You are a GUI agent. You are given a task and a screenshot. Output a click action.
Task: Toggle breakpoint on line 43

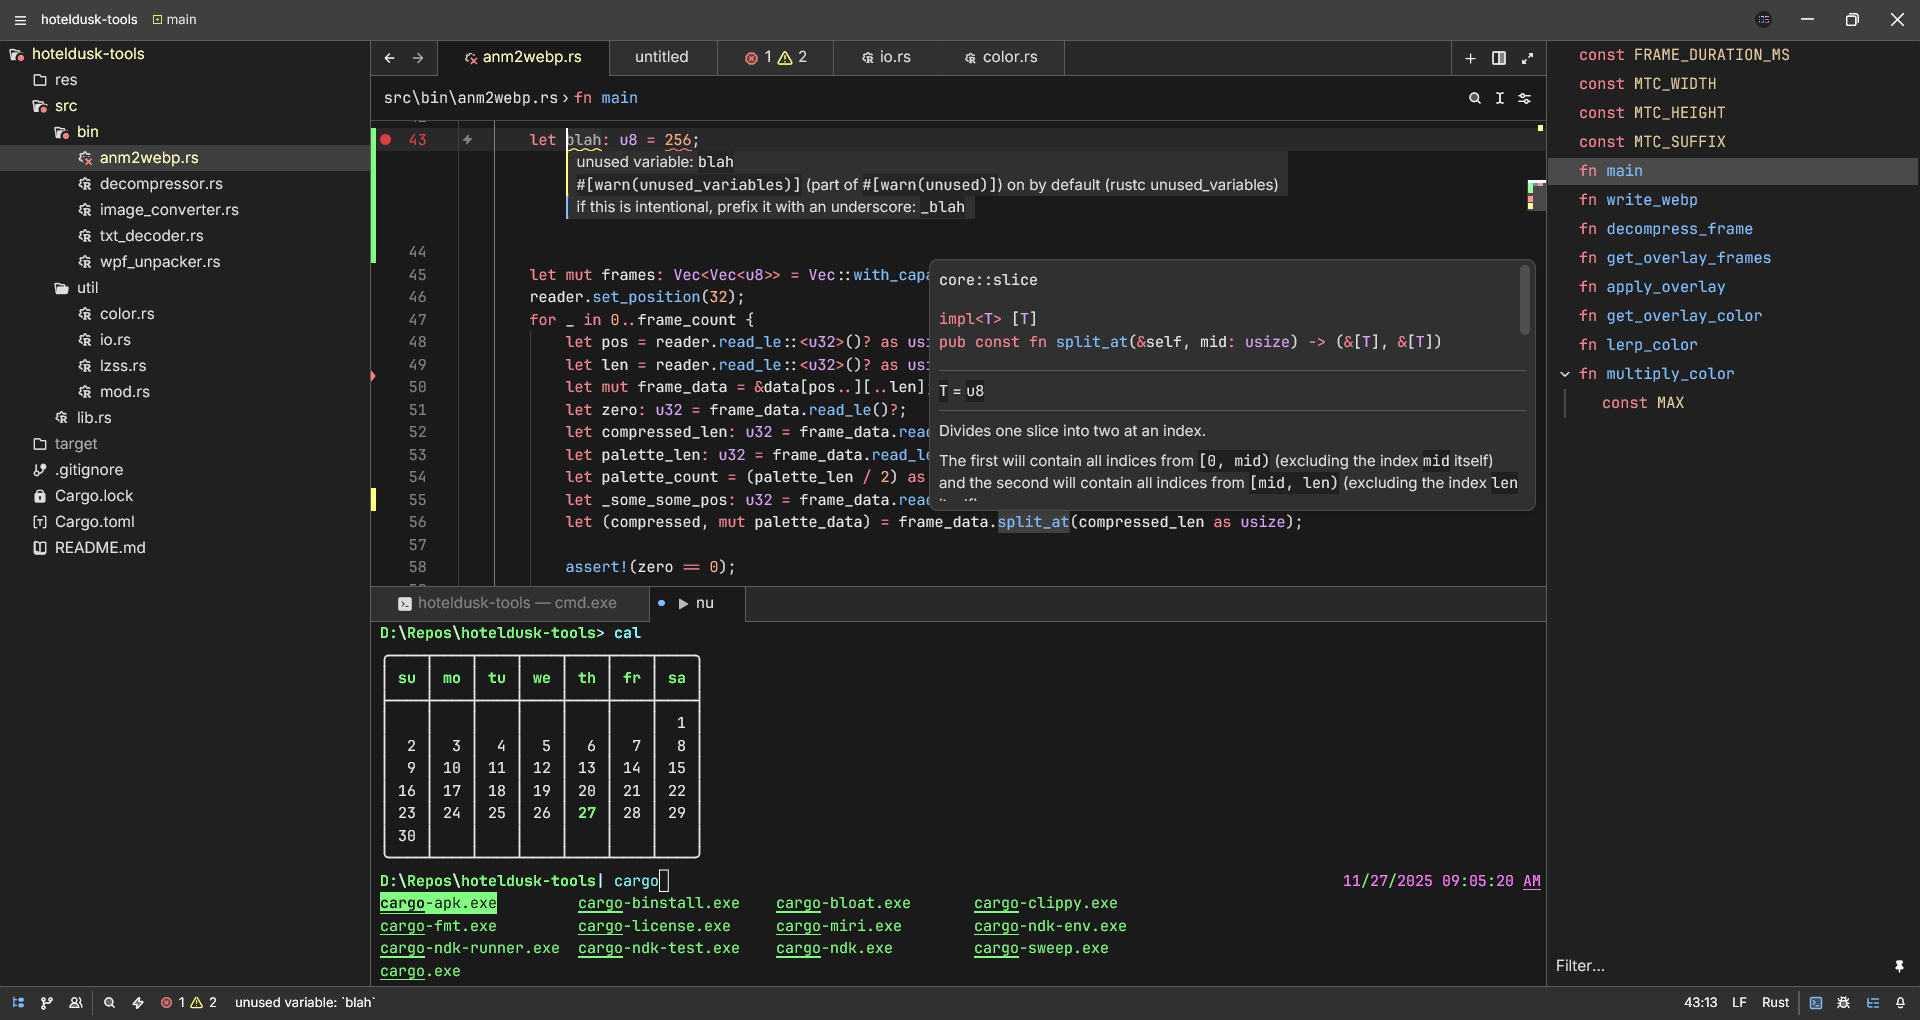point(386,140)
